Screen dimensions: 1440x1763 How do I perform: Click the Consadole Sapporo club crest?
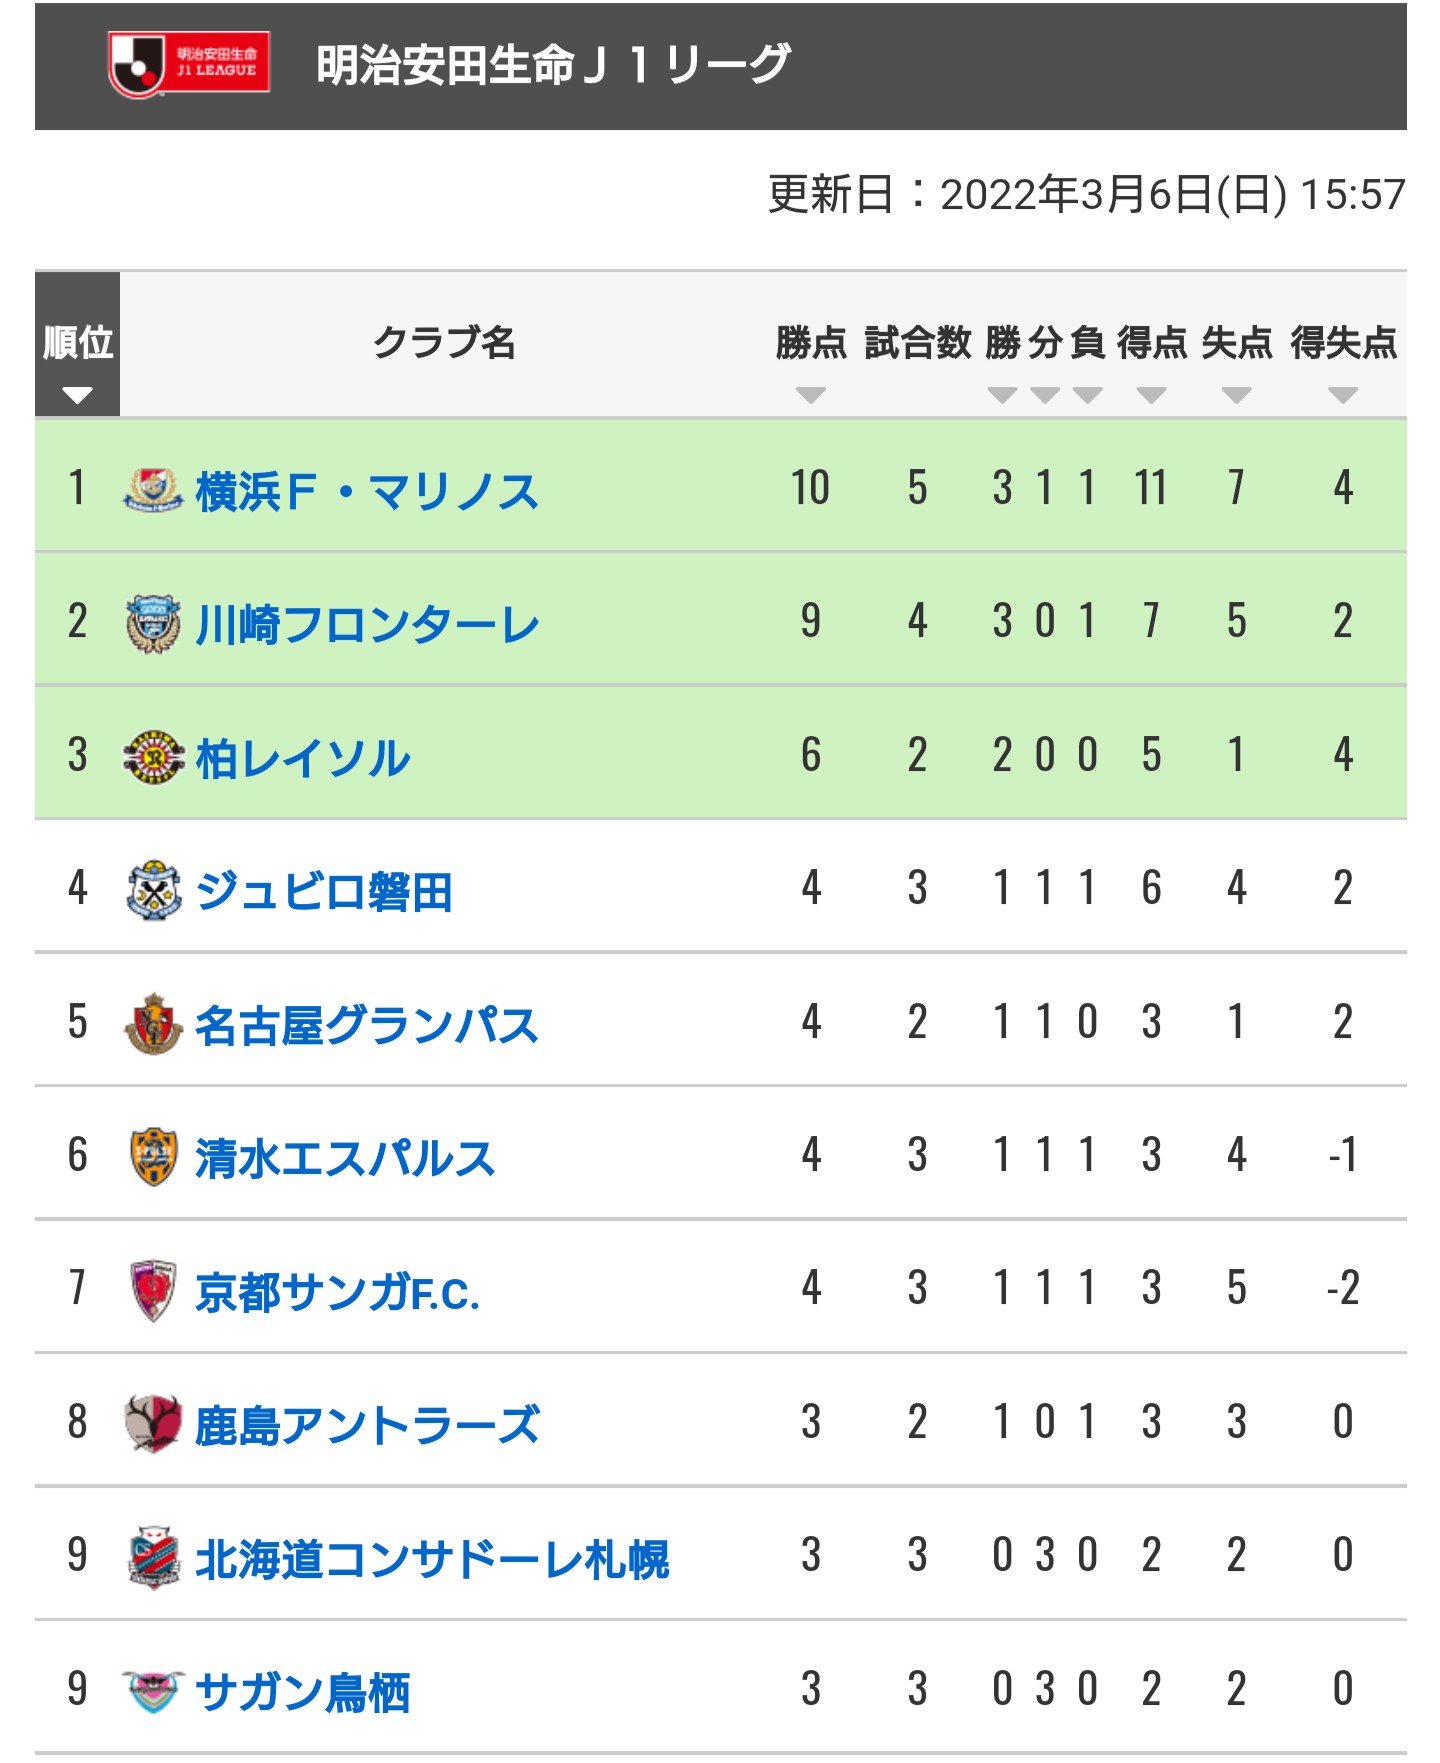[153, 1557]
